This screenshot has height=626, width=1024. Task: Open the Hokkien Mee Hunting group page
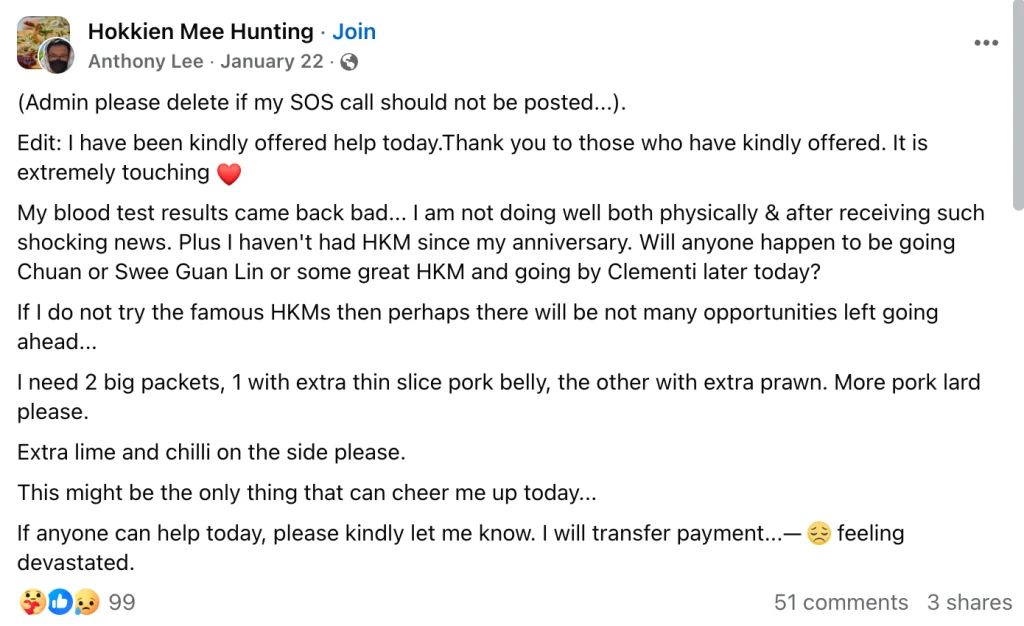pyautogui.click(x=200, y=31)
